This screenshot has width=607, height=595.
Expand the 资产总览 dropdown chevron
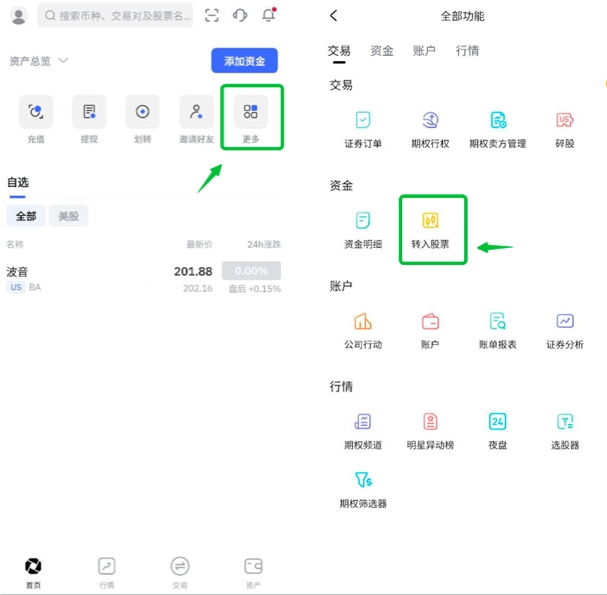63,61
